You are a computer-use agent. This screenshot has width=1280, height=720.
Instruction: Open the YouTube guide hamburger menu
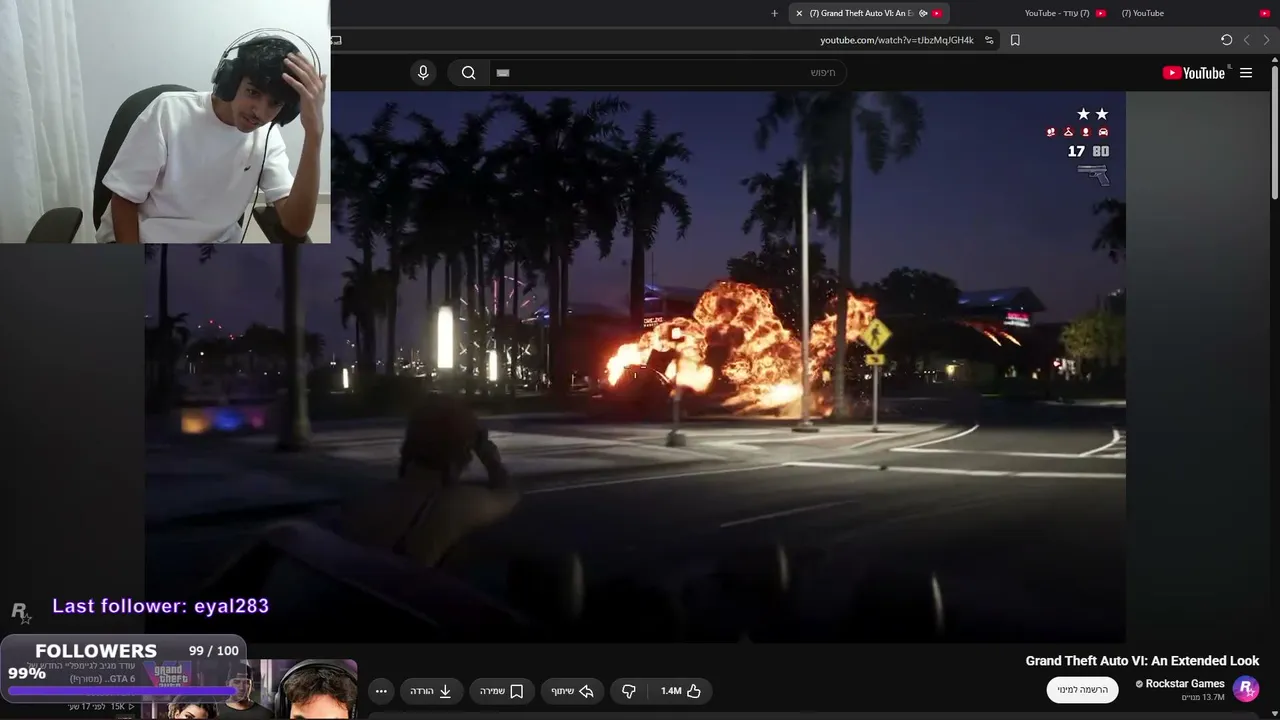click(x=1246, y=73)
